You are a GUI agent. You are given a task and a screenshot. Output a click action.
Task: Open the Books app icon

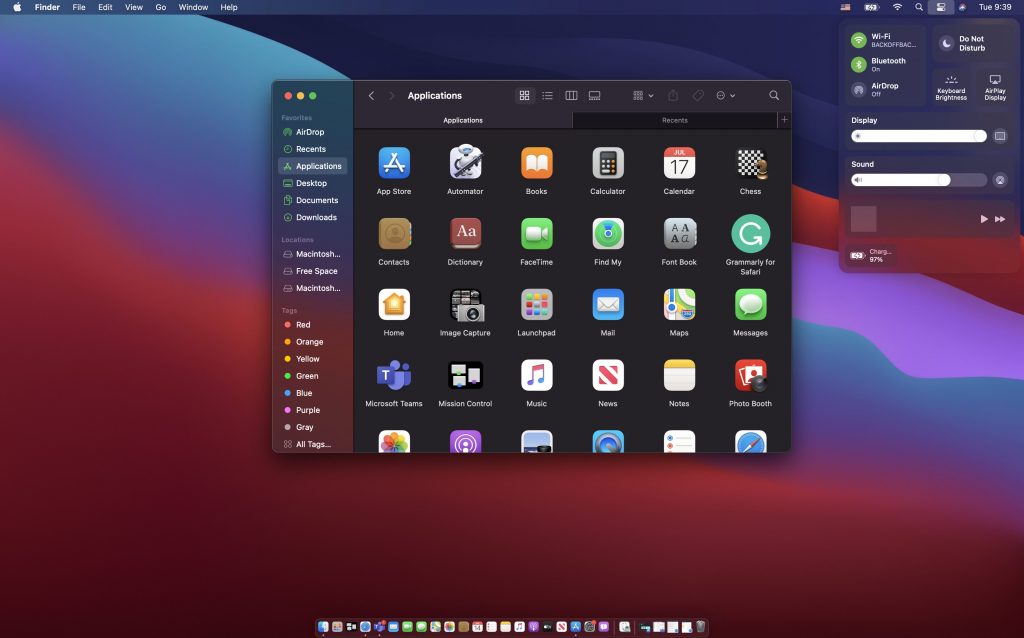[x=536, y=163]
